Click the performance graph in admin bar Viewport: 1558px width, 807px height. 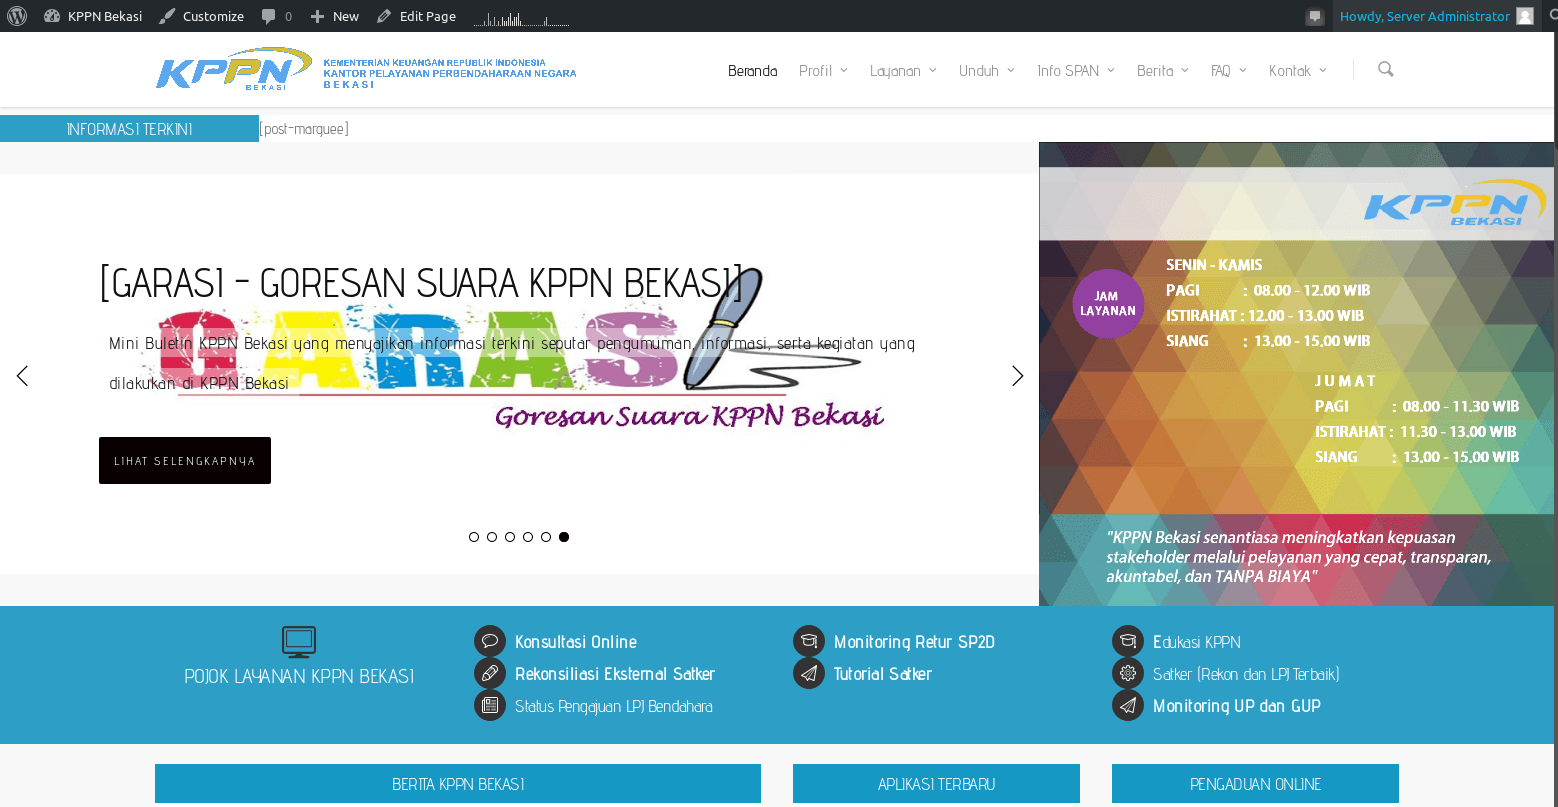[521, 17]
